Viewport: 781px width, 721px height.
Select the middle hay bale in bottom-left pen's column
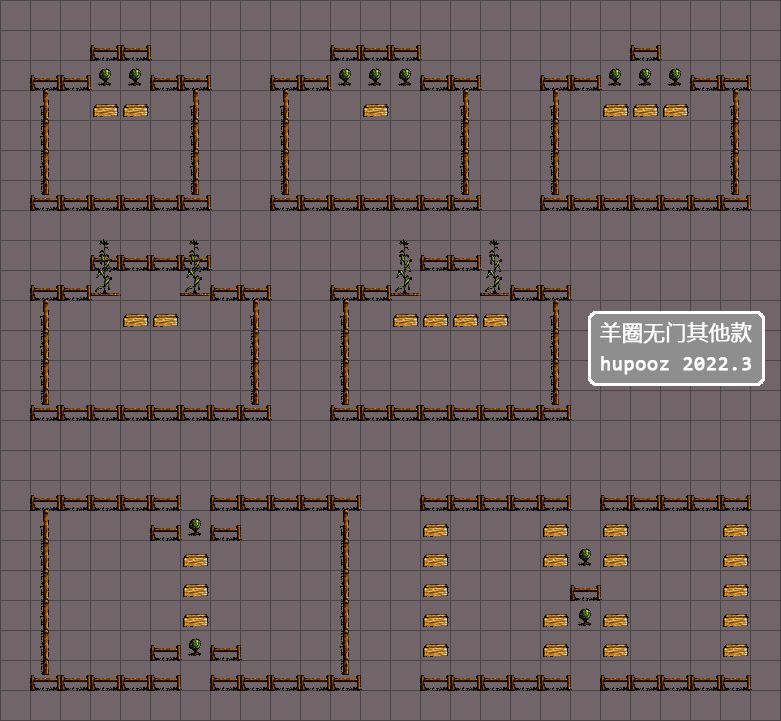[195, 591]
